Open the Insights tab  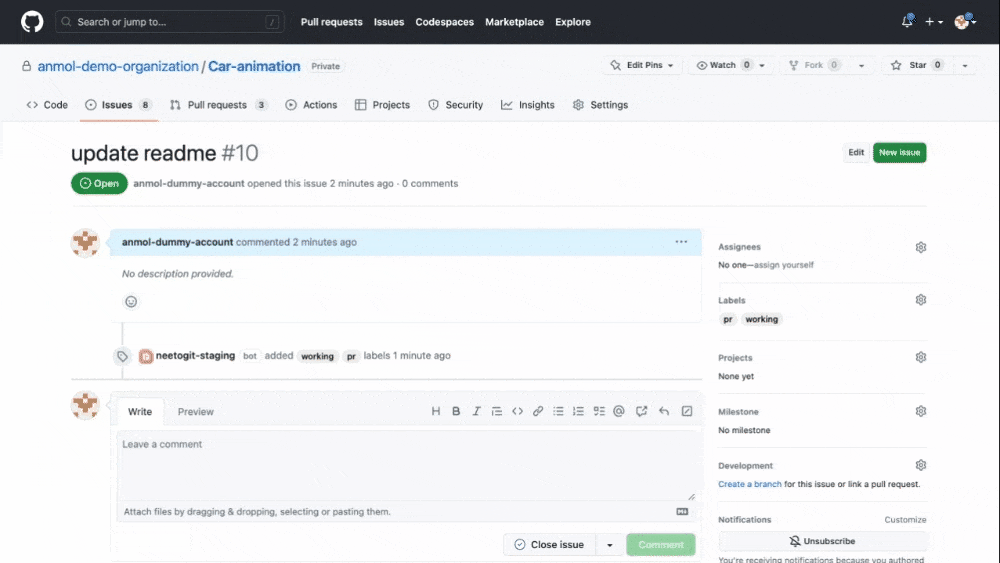click(x=527, y=105)
